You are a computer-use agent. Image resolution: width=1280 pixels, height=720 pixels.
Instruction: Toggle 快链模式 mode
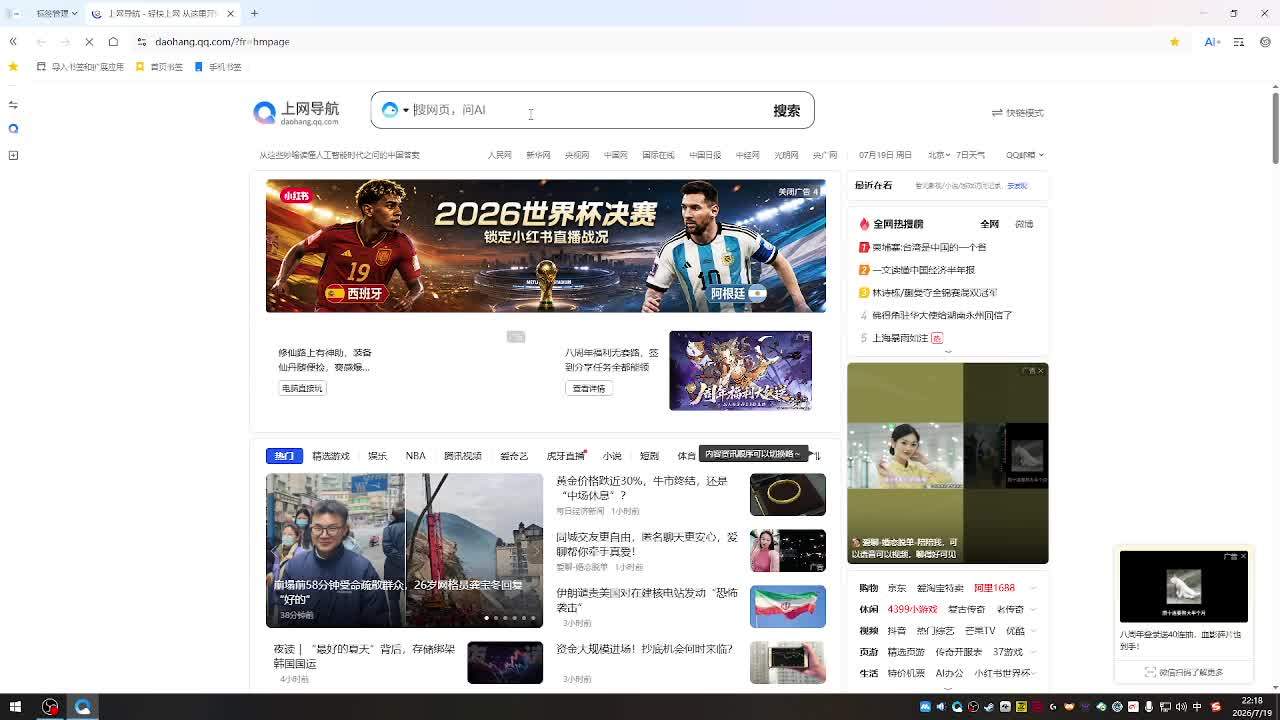coord(1018,113)
